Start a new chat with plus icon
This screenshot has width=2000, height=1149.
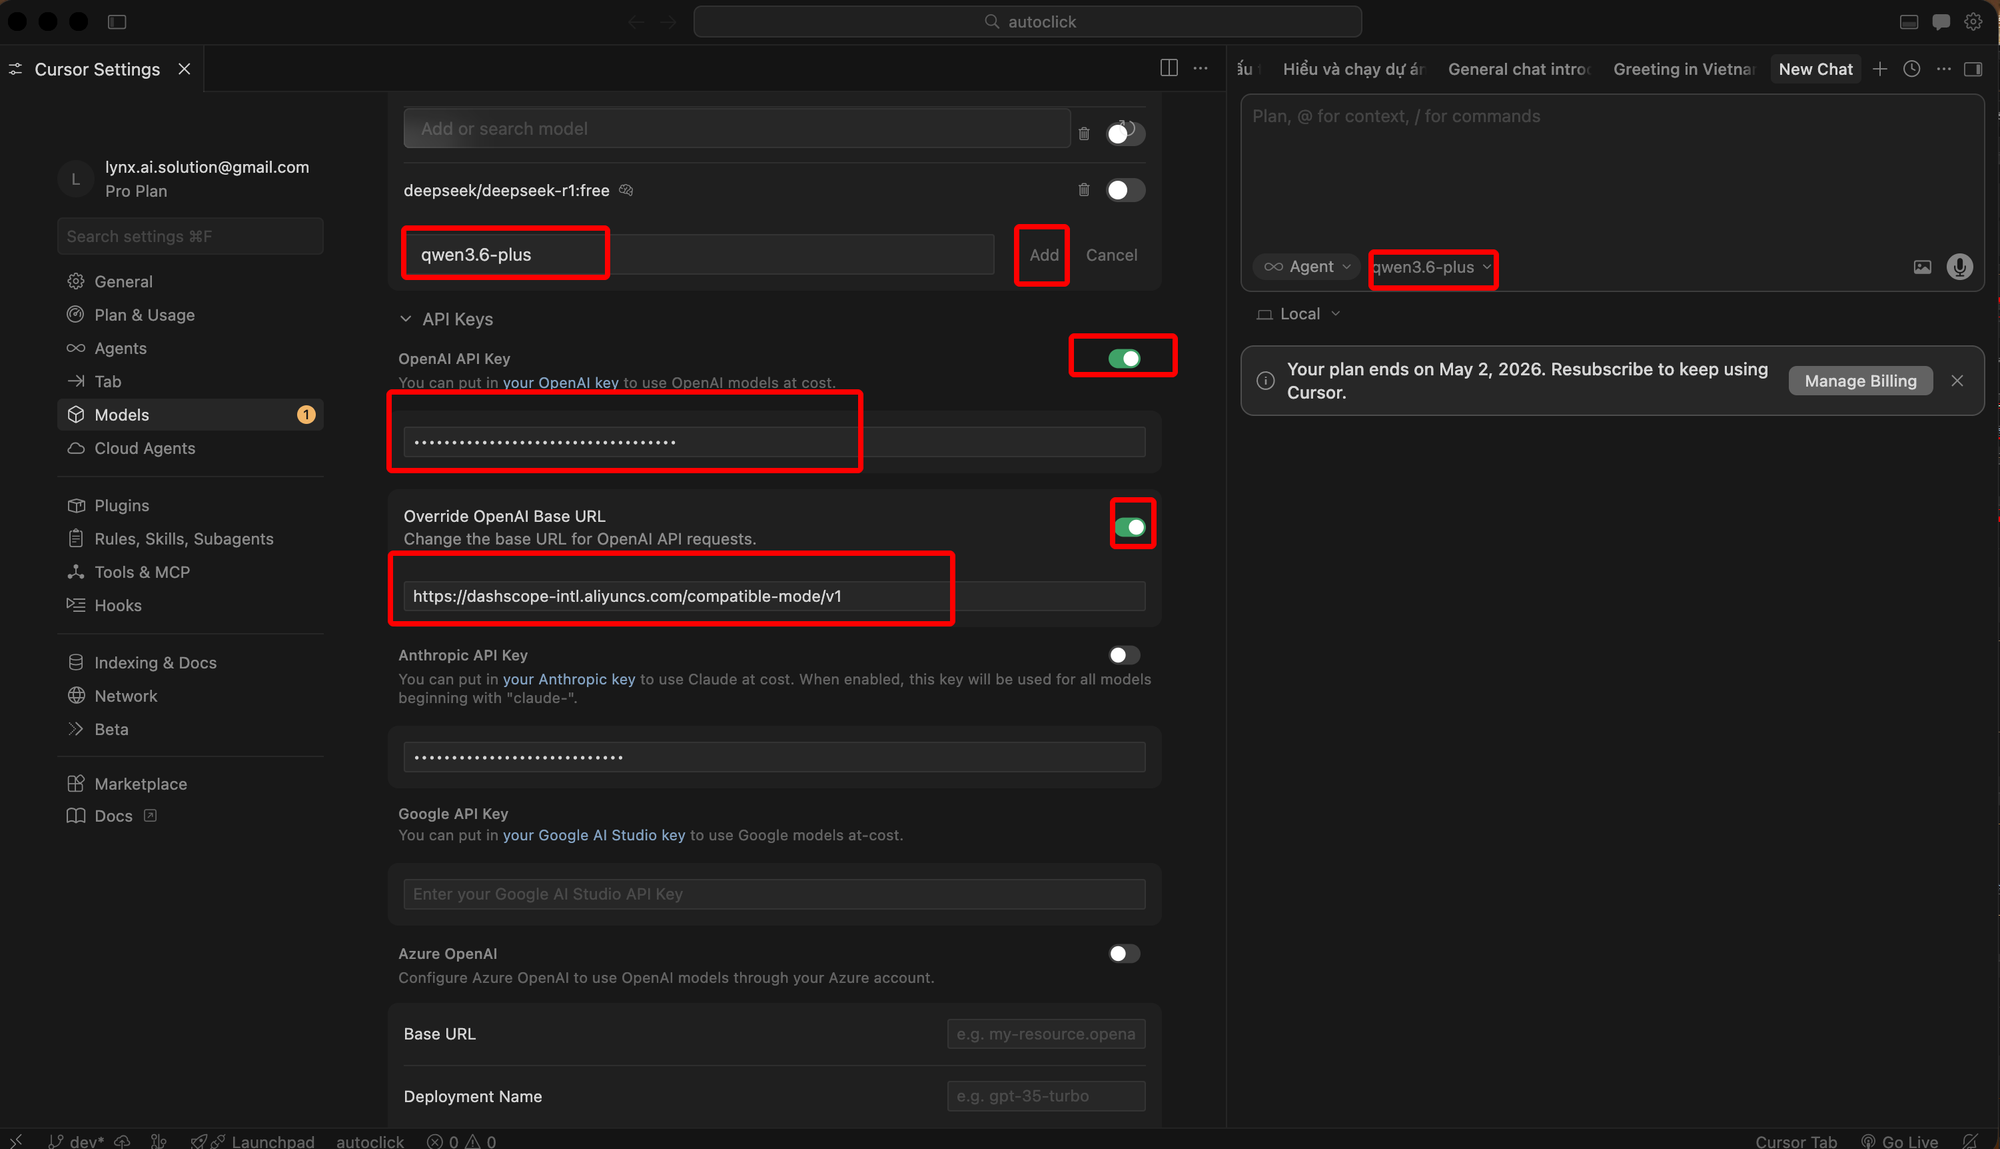click(x=1880, y=69)
